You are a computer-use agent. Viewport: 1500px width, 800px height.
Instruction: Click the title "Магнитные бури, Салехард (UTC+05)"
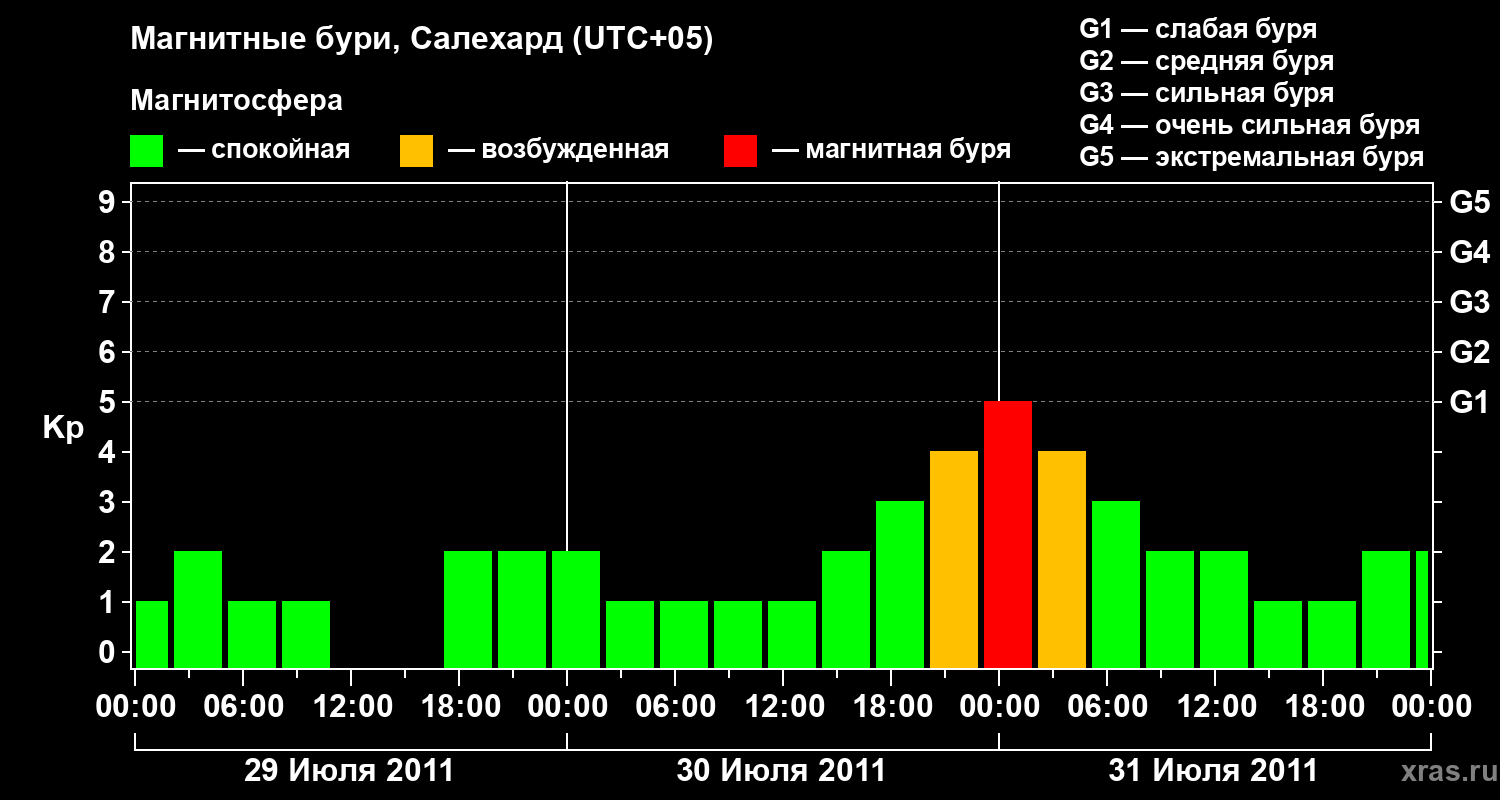[x=422, y=40]
